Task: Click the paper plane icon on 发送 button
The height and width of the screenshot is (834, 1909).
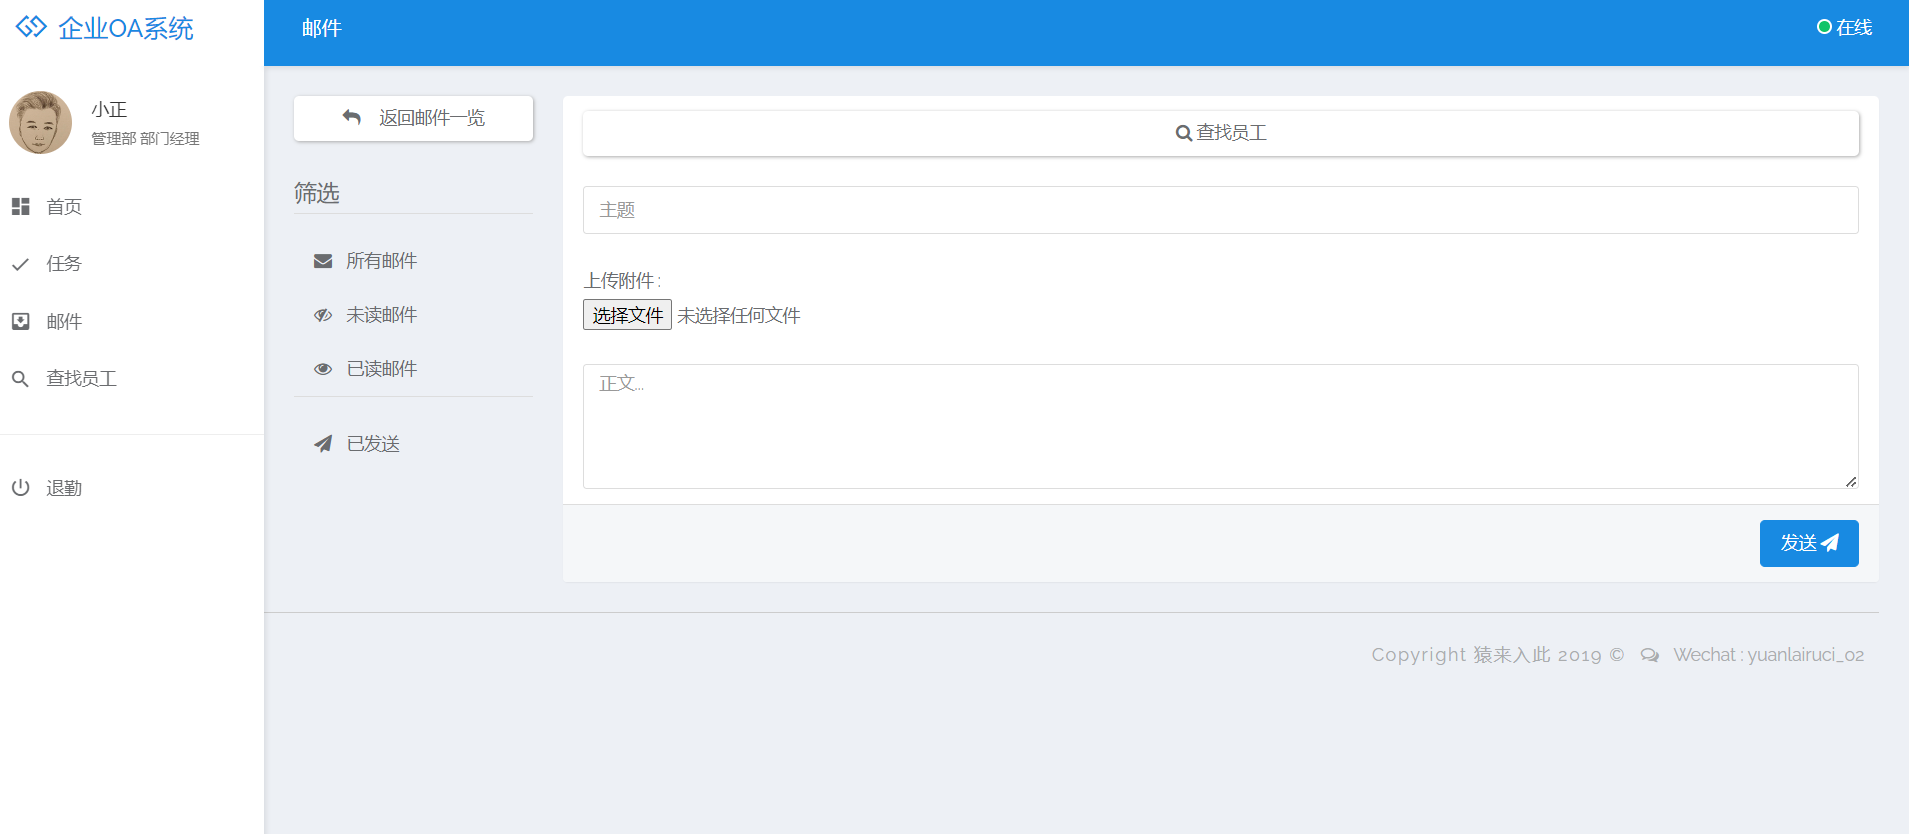Action: 1830,543
